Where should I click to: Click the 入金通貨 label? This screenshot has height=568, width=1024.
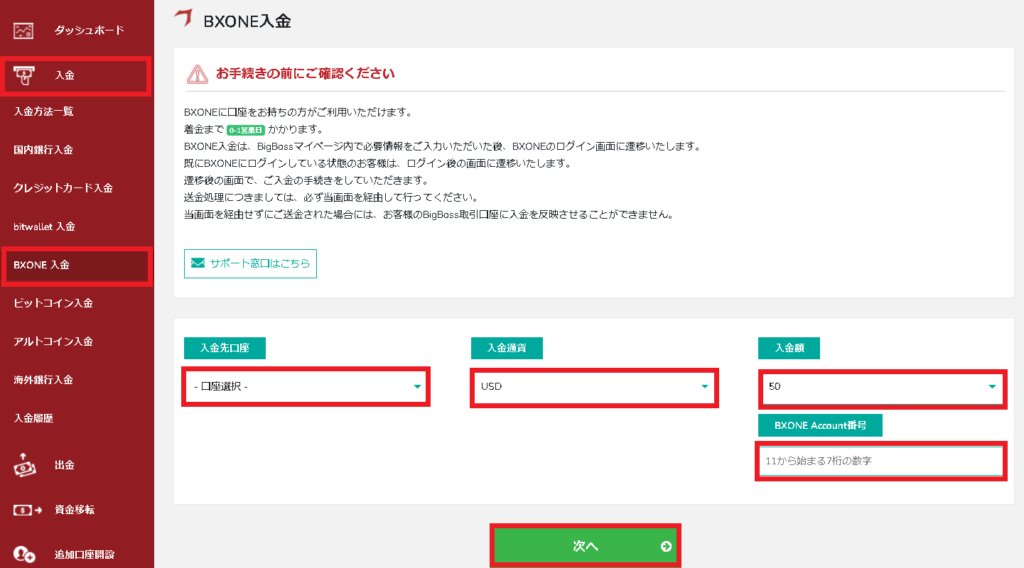point(507,348)
